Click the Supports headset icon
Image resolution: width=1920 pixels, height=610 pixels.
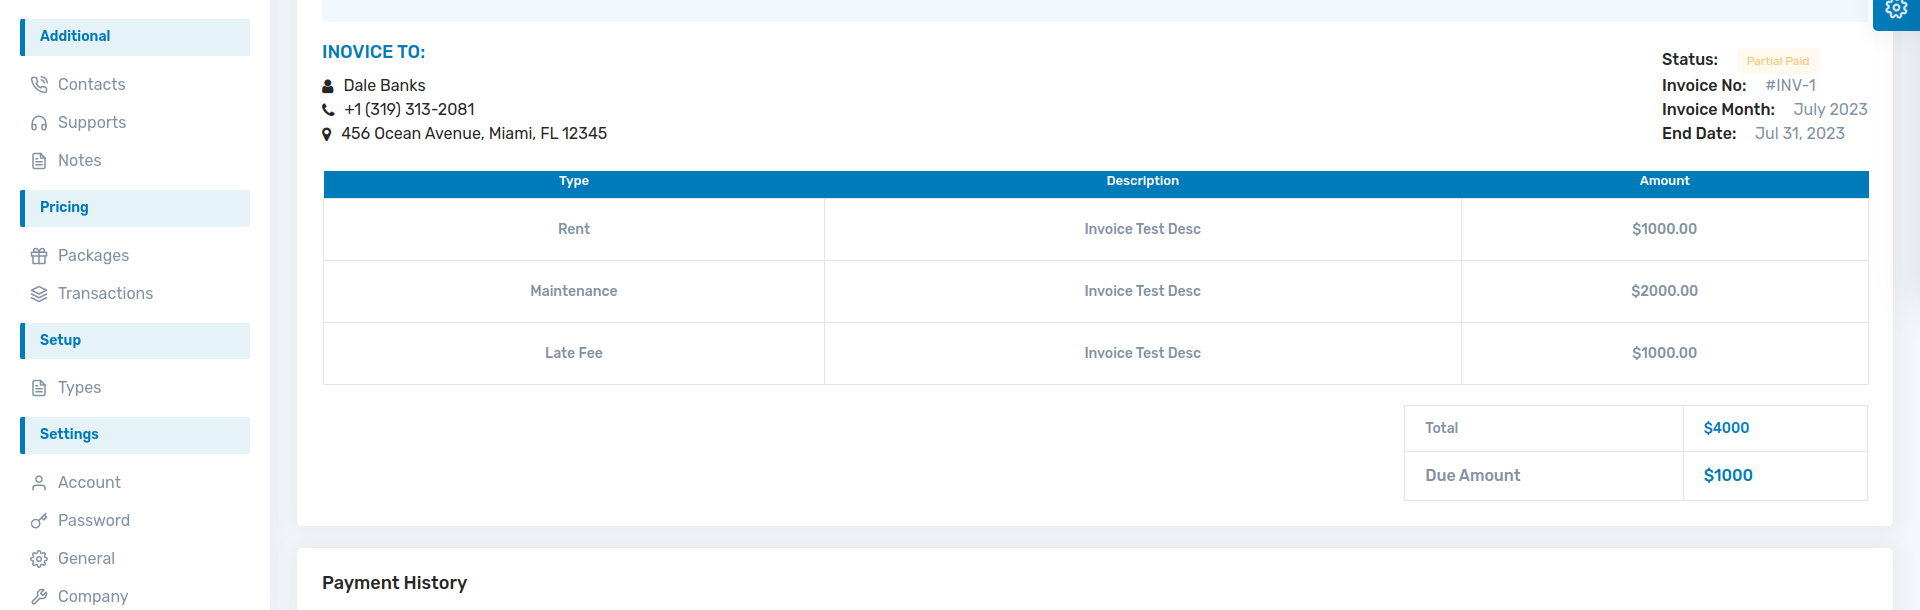[39, 123]
